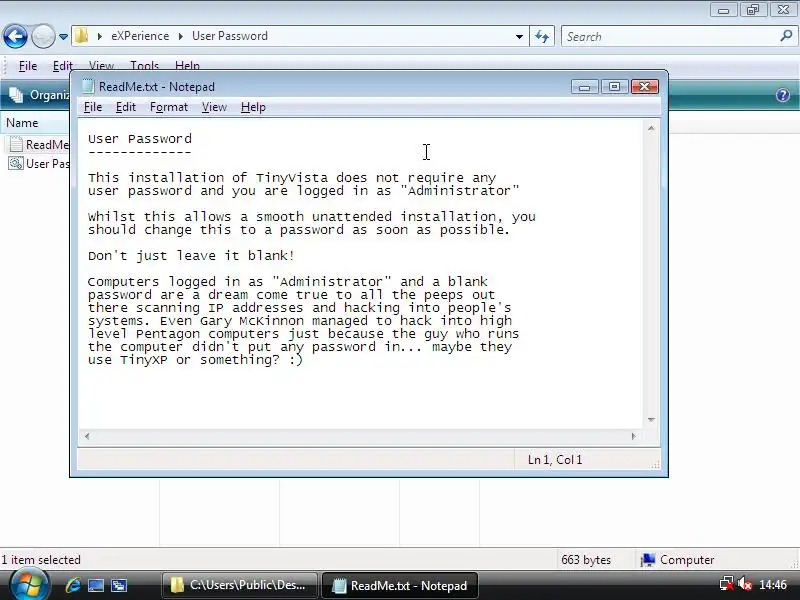Viewport: 800px width, 600px height.
Task: Minimize the Notepad window
Action: tap(585, 87)
